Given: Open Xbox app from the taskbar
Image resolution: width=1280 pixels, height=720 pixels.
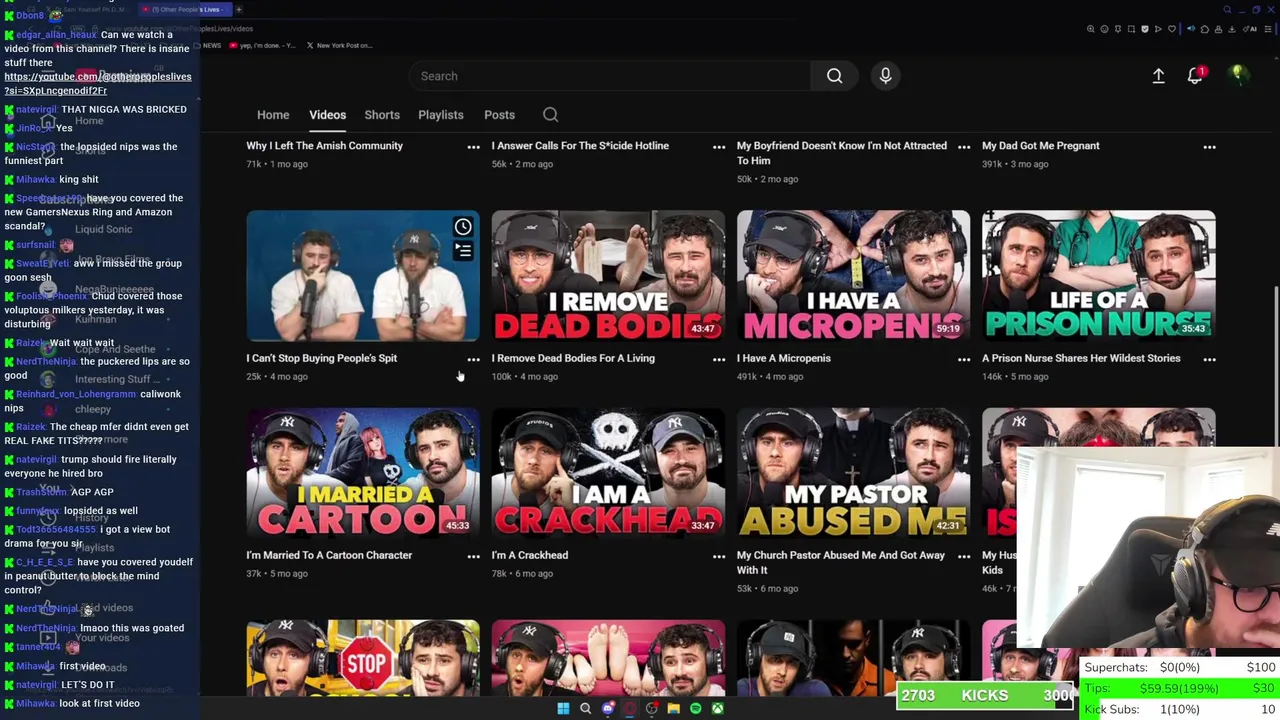Looking at the screenshot, I should click(717, 709).
